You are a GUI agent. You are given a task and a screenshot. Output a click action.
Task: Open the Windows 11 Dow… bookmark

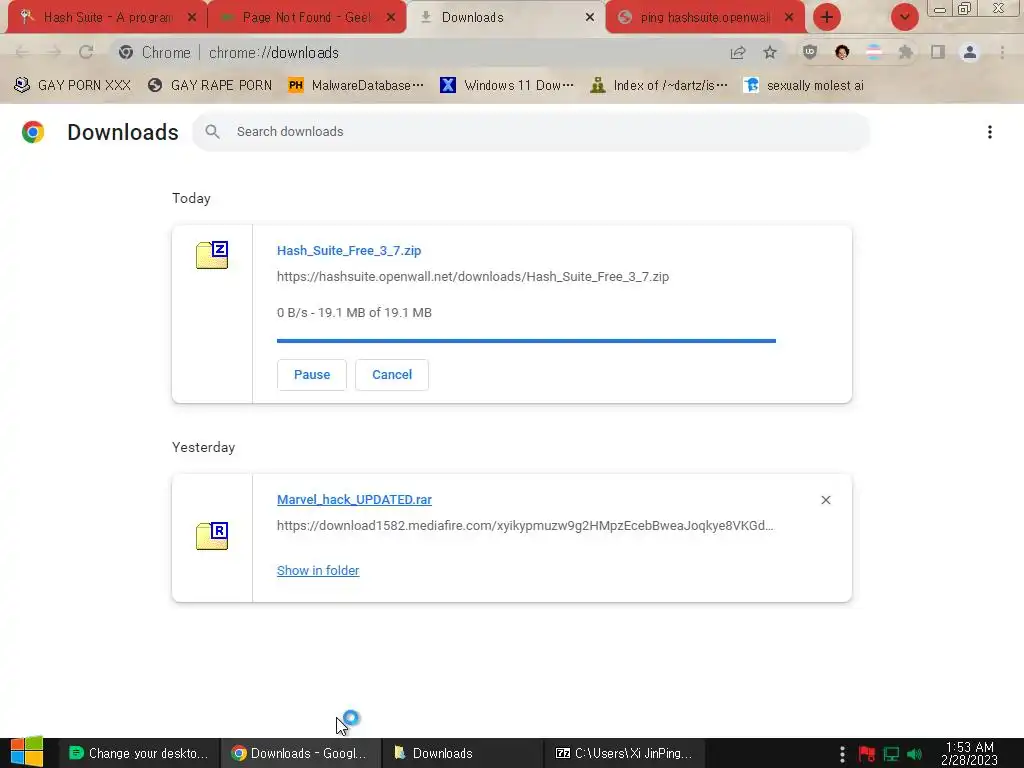click(x=507, y=85)
